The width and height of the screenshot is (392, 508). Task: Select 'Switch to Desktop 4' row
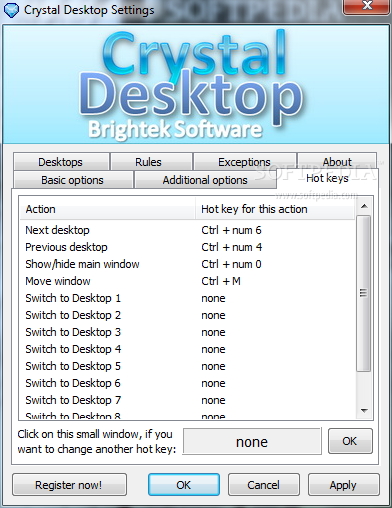(188, 349)
